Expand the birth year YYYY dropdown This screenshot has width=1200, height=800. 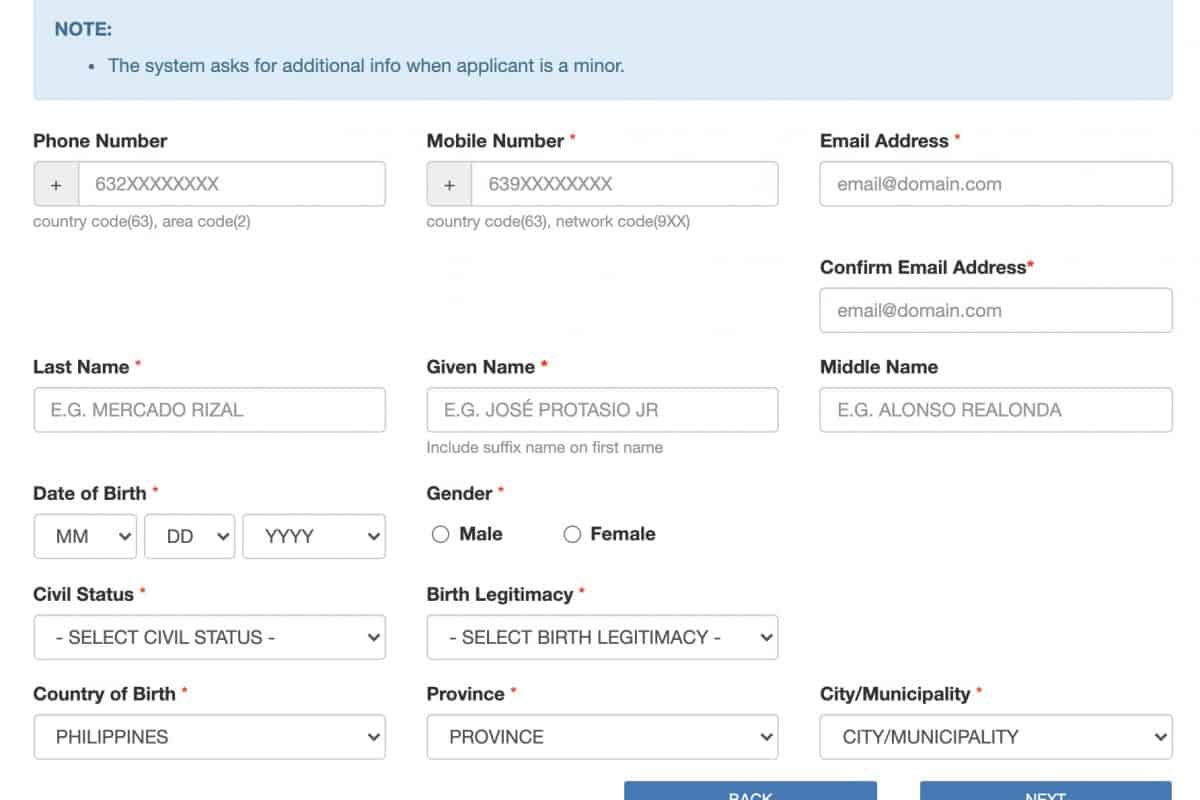tap(313, 537)
